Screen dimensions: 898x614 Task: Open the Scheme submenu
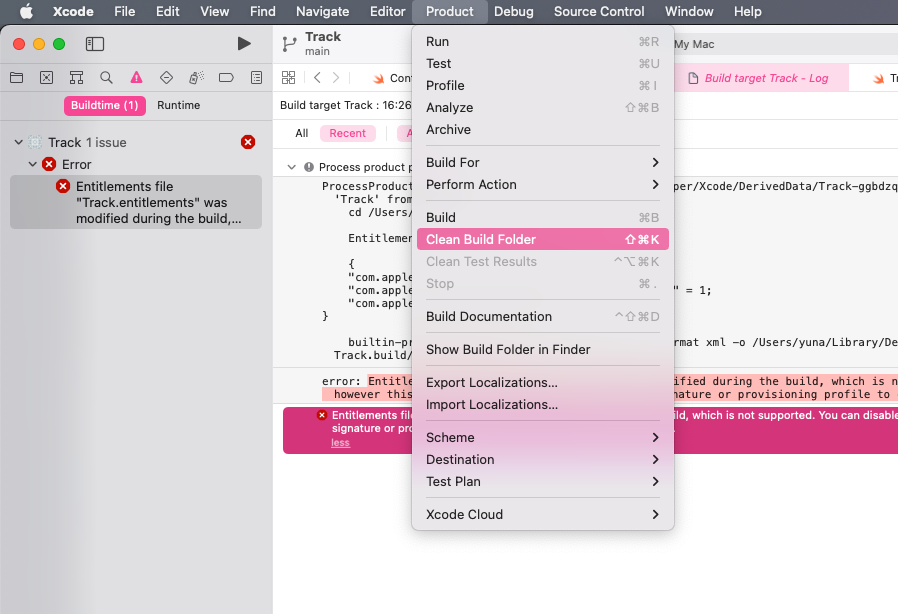coord(450,437)
